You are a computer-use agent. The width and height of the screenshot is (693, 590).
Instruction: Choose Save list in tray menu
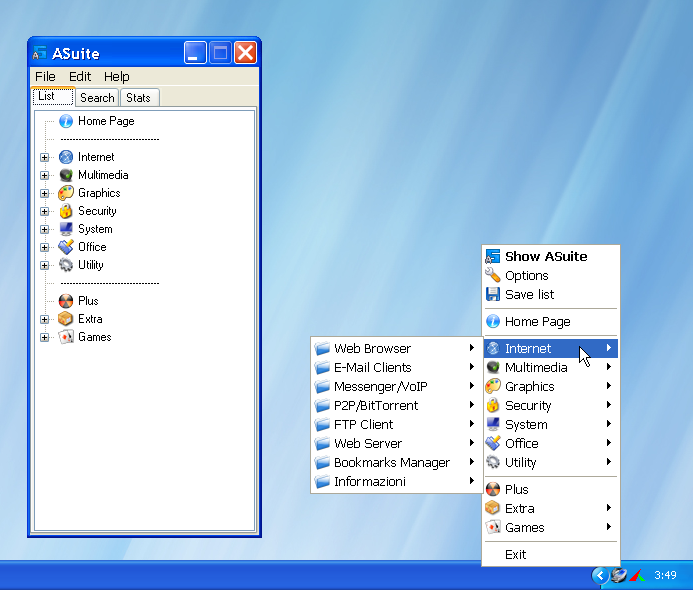(551, 294)
